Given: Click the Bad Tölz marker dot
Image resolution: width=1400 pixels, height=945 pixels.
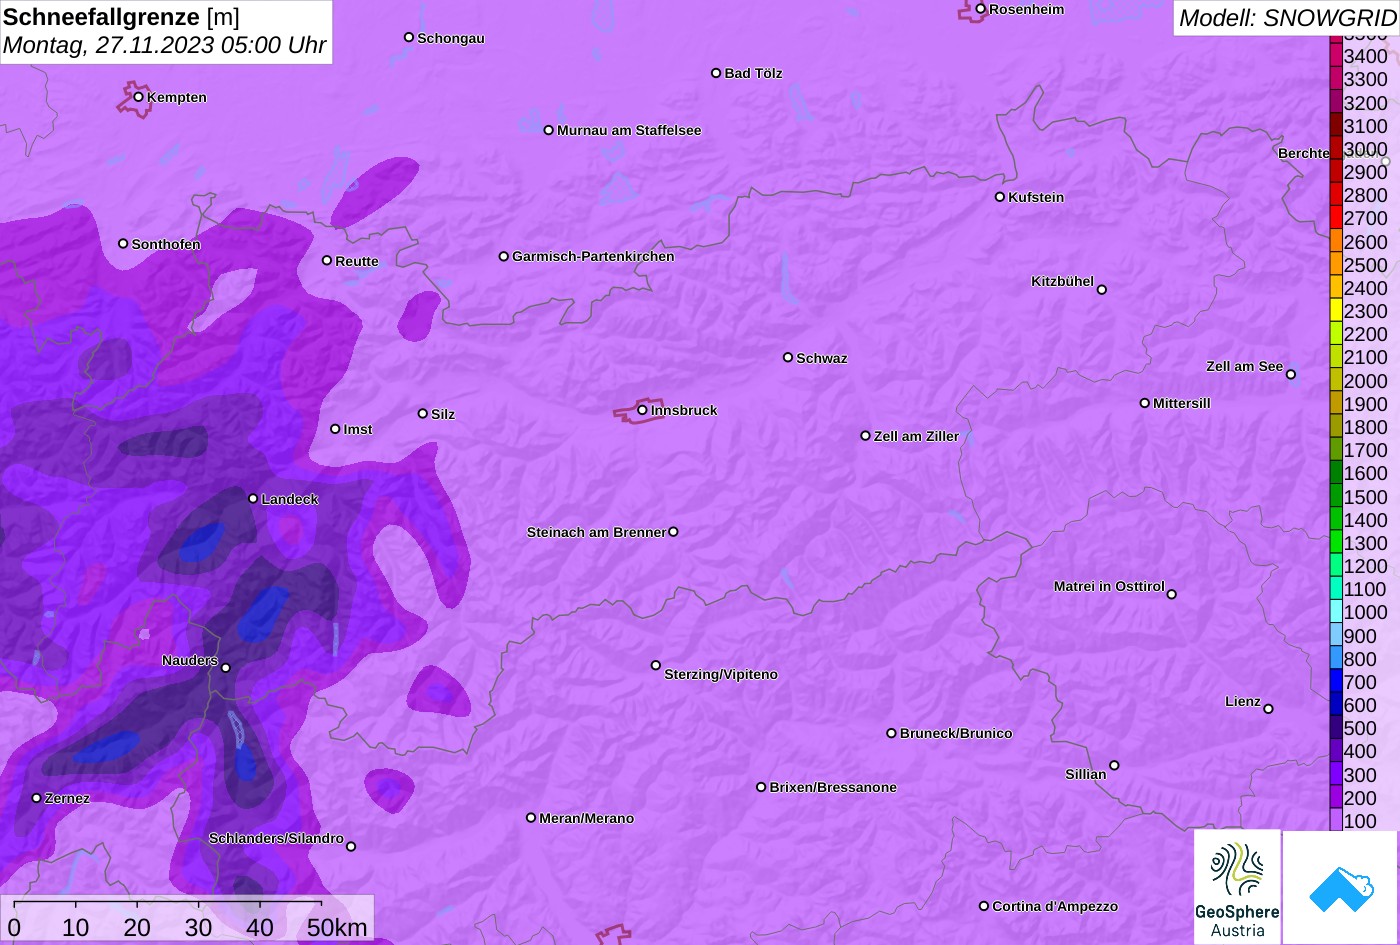Looking at the screenshot, I should point(716,73).
